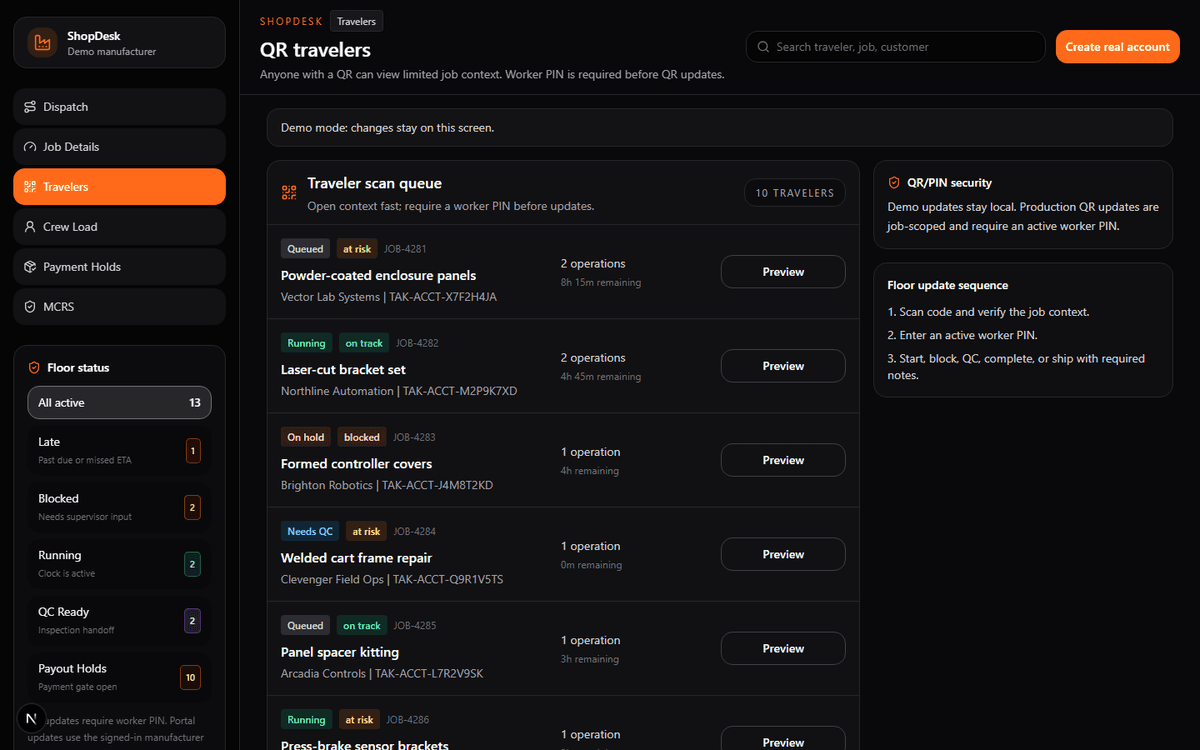This screenshot has height=750, width=1200.
Task: Click the Needs QC tag on JOB-4284
Action: tap(310, 531)
